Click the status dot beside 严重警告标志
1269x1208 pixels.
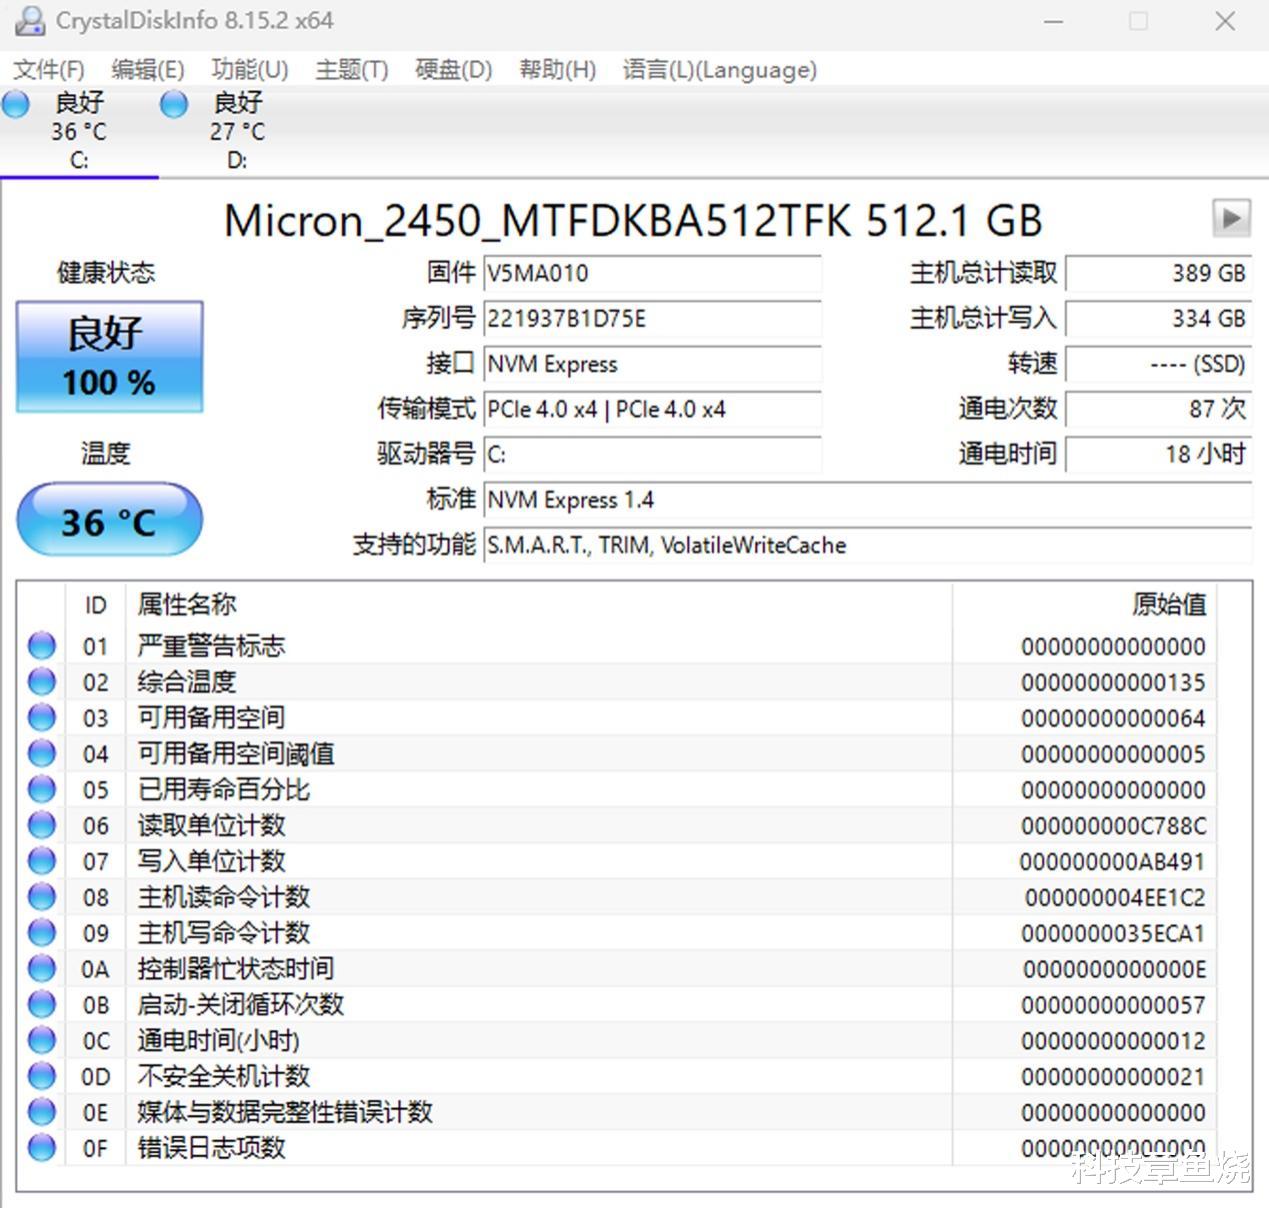(x=41, y=645)
